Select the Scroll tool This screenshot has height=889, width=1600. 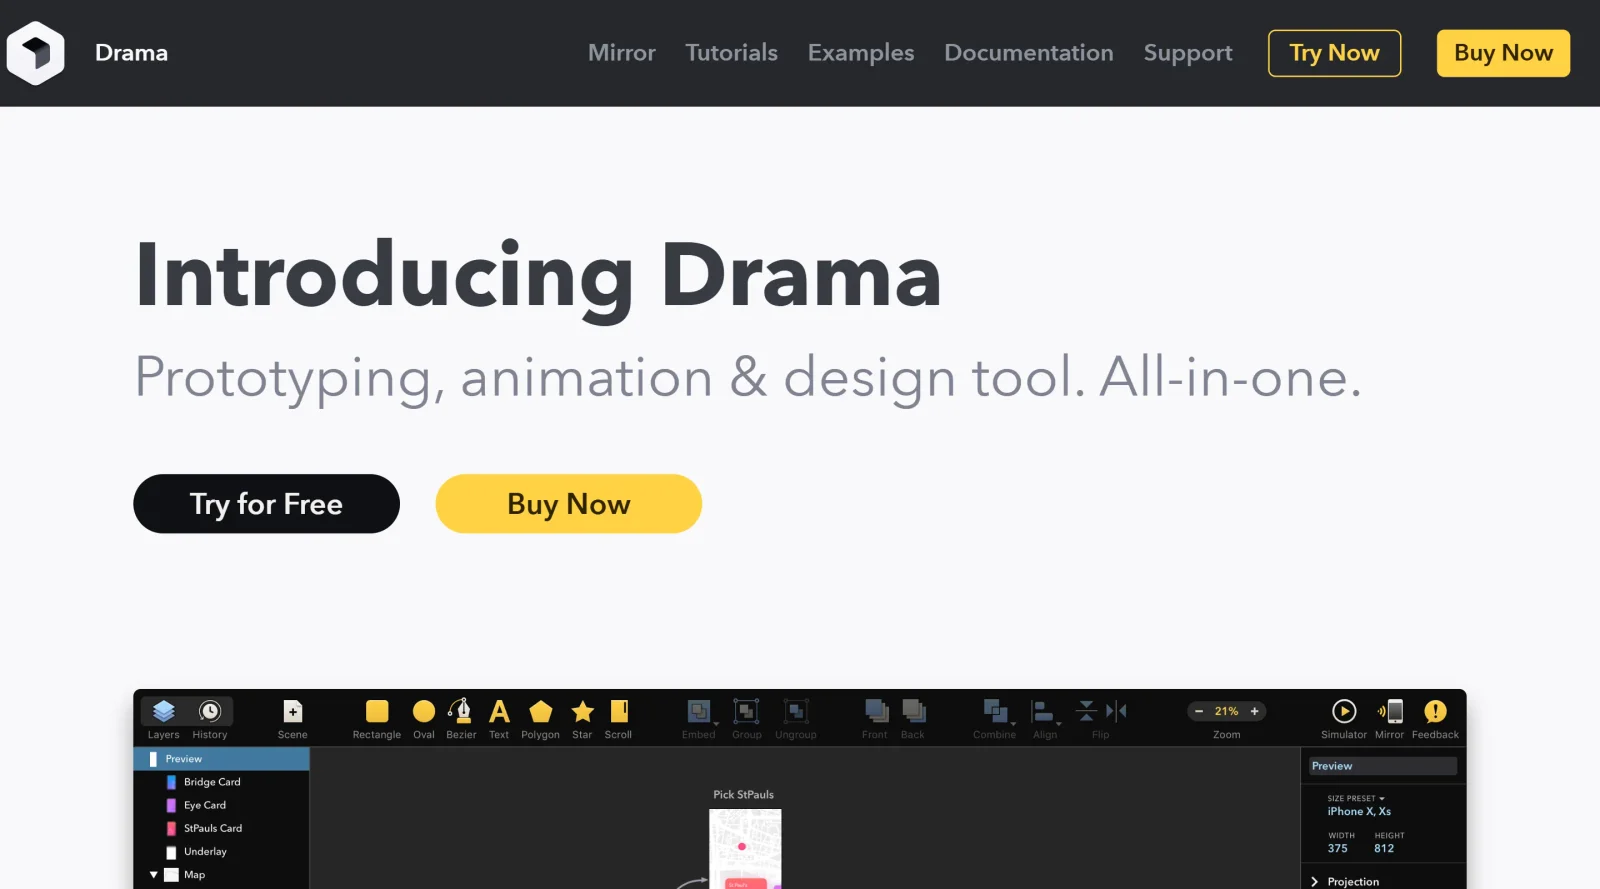[619, 711]
